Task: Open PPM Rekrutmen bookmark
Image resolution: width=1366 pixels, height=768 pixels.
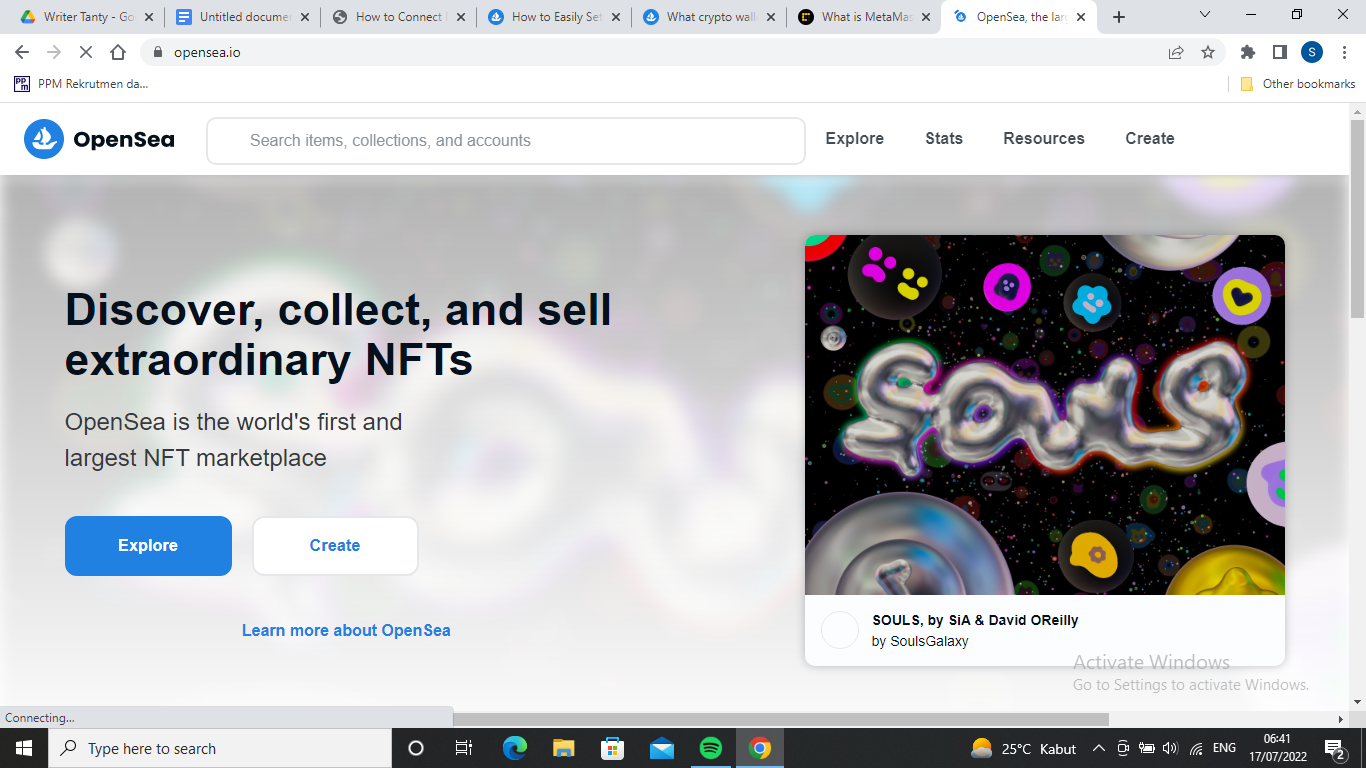Action: tap(81, 84)
